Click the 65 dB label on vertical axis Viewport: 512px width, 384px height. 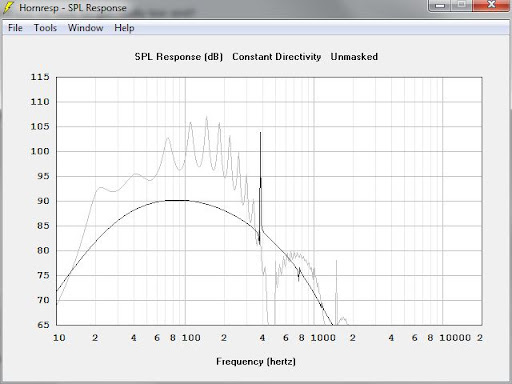(43, 325)
